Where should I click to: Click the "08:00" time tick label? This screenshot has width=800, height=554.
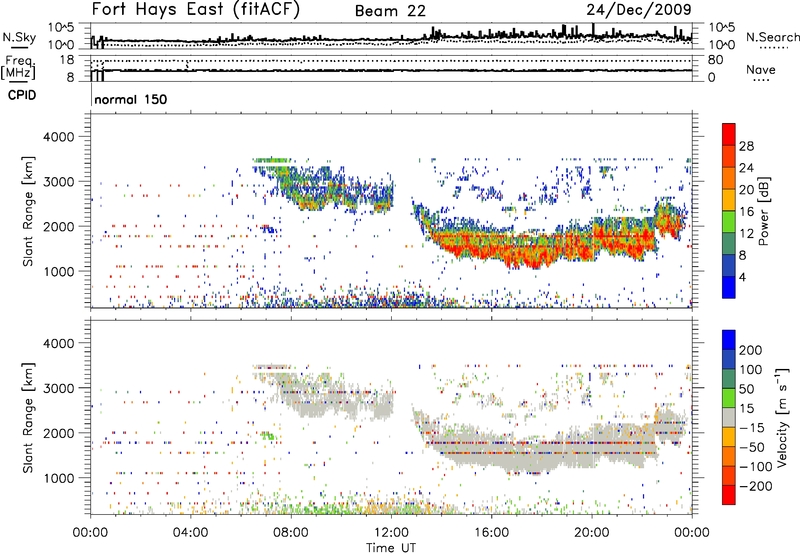[291, 533]
